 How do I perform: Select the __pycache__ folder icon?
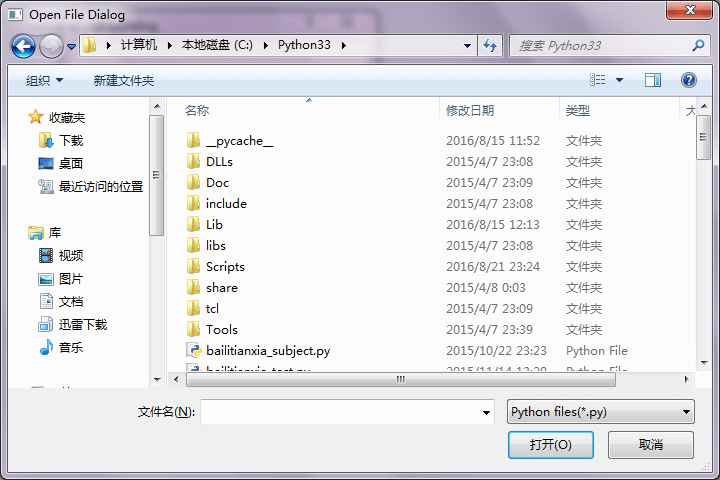coord(193,140)
